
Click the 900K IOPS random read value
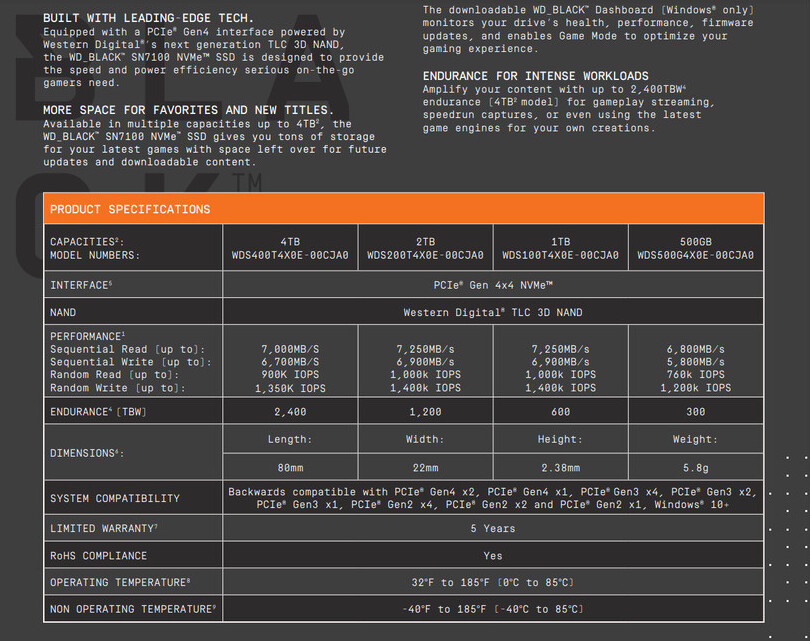click(290, 374)
